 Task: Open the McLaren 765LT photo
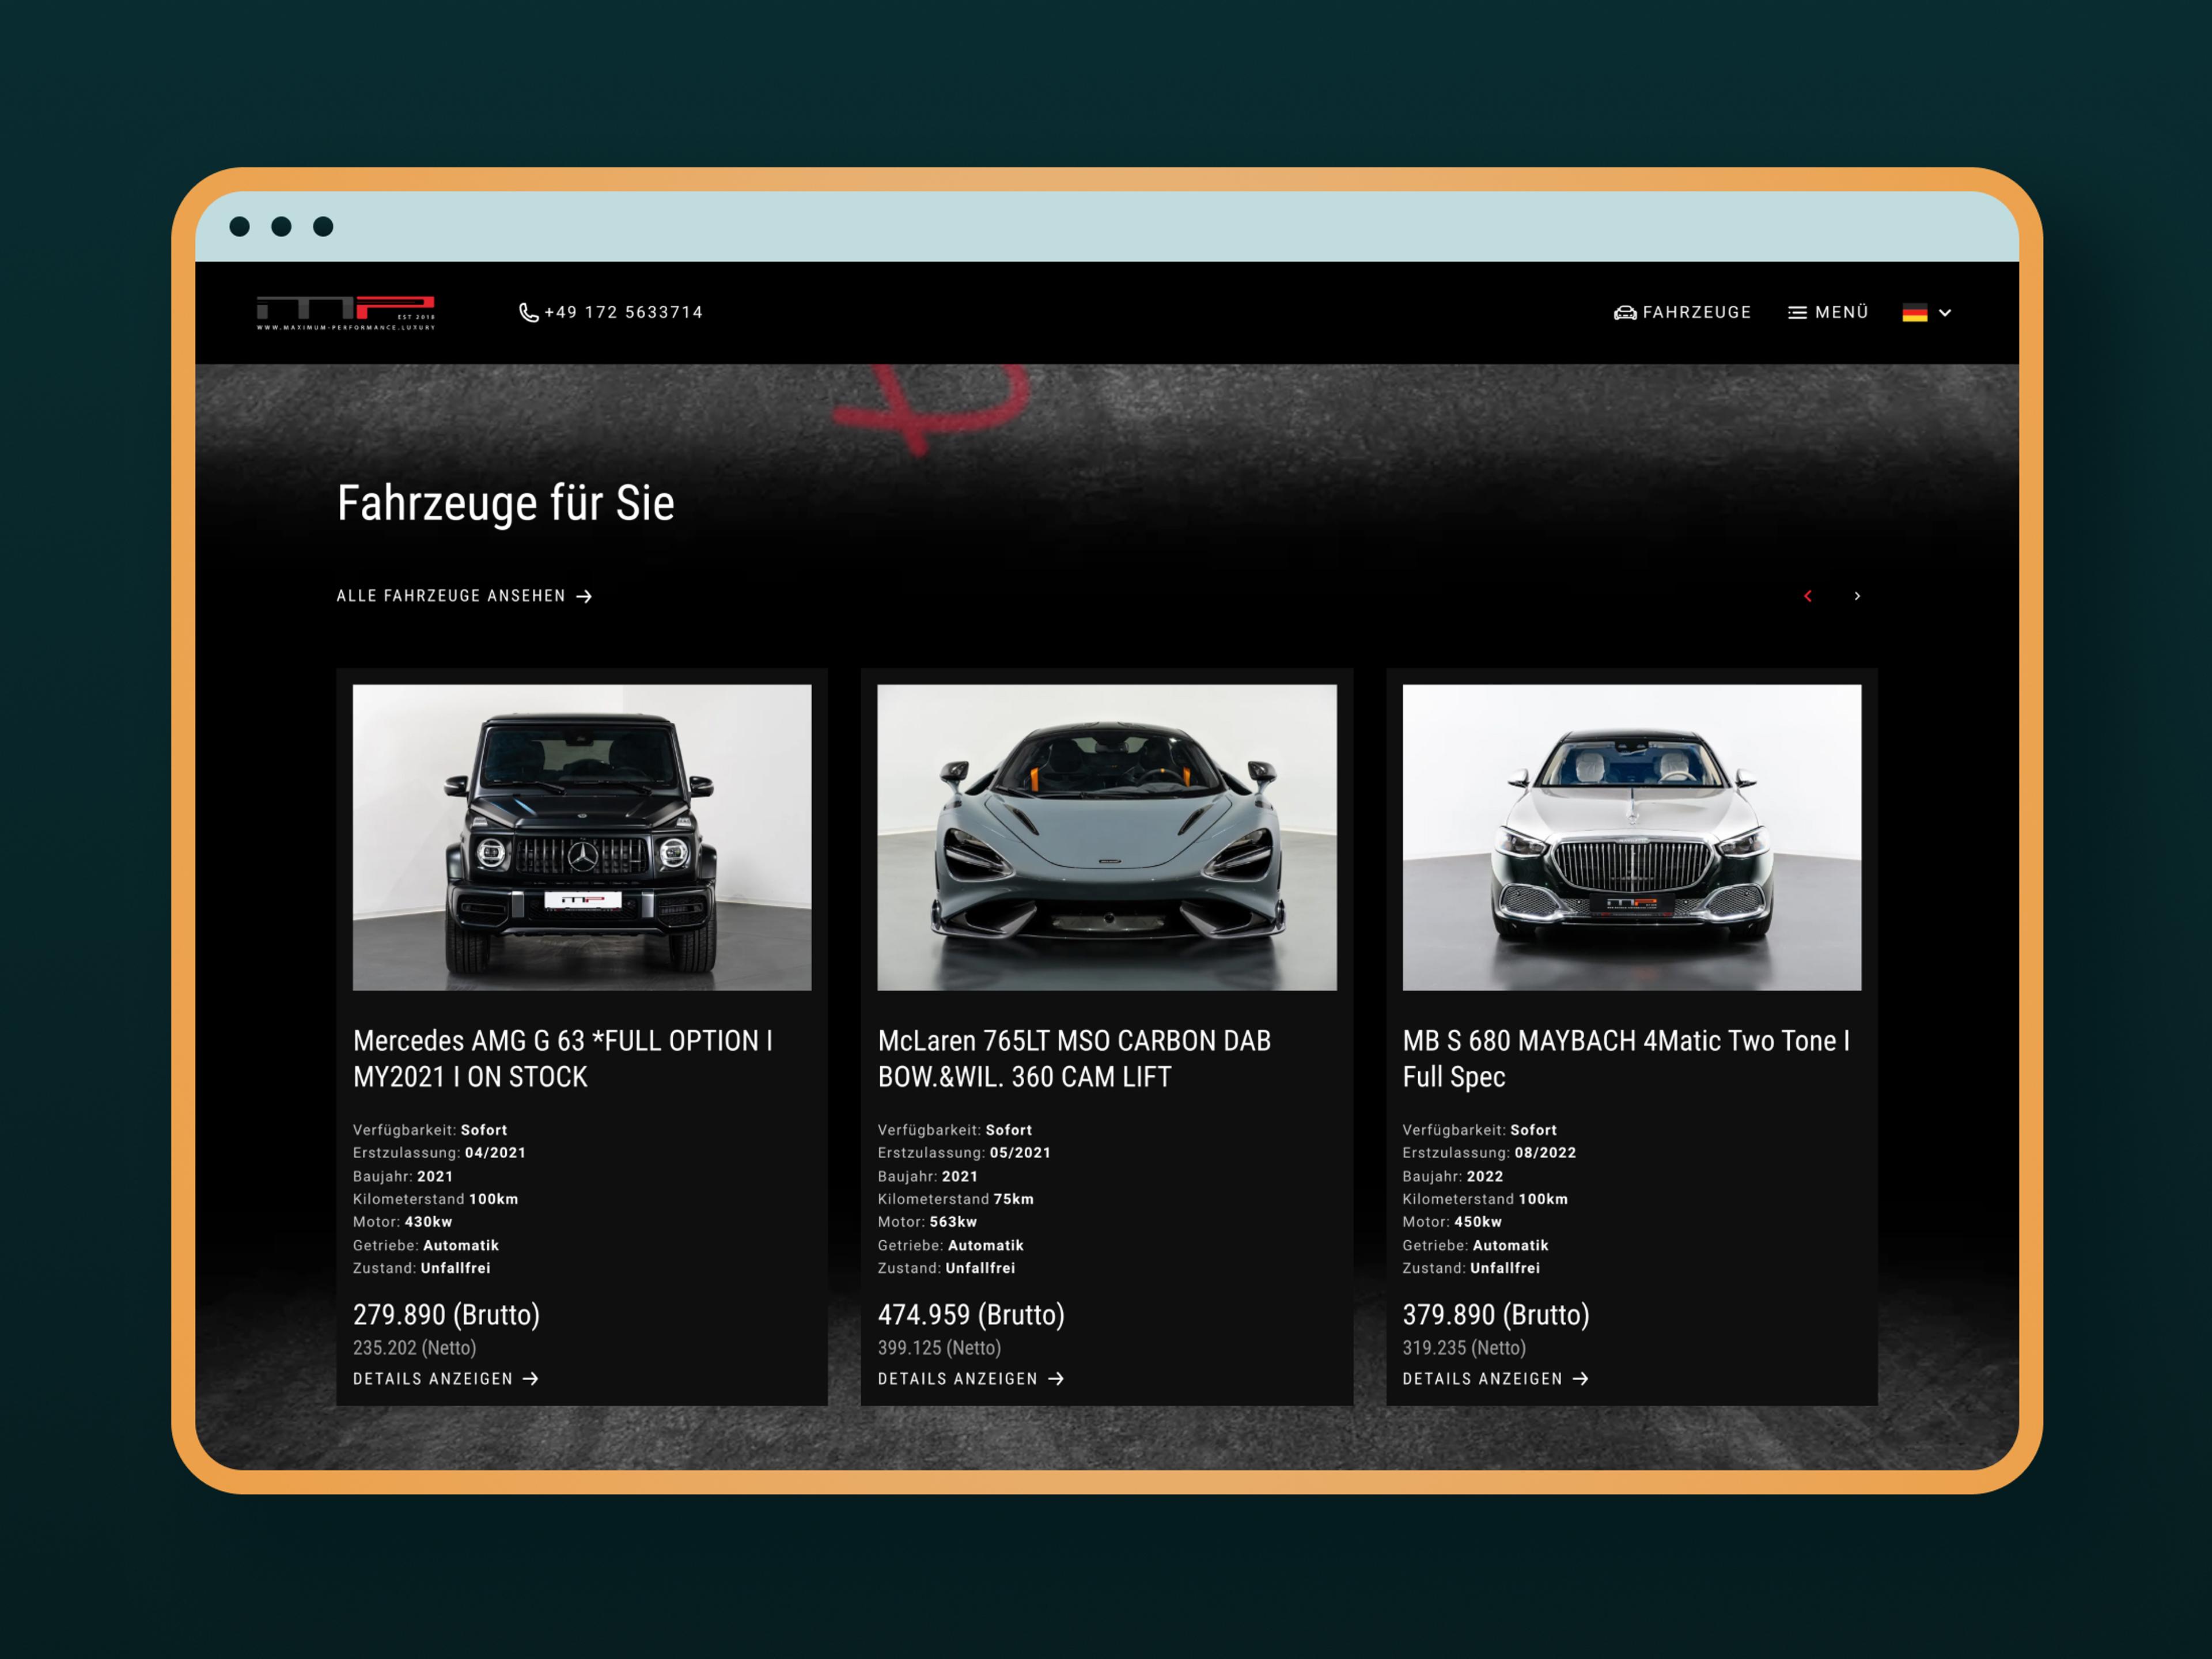1106,837
